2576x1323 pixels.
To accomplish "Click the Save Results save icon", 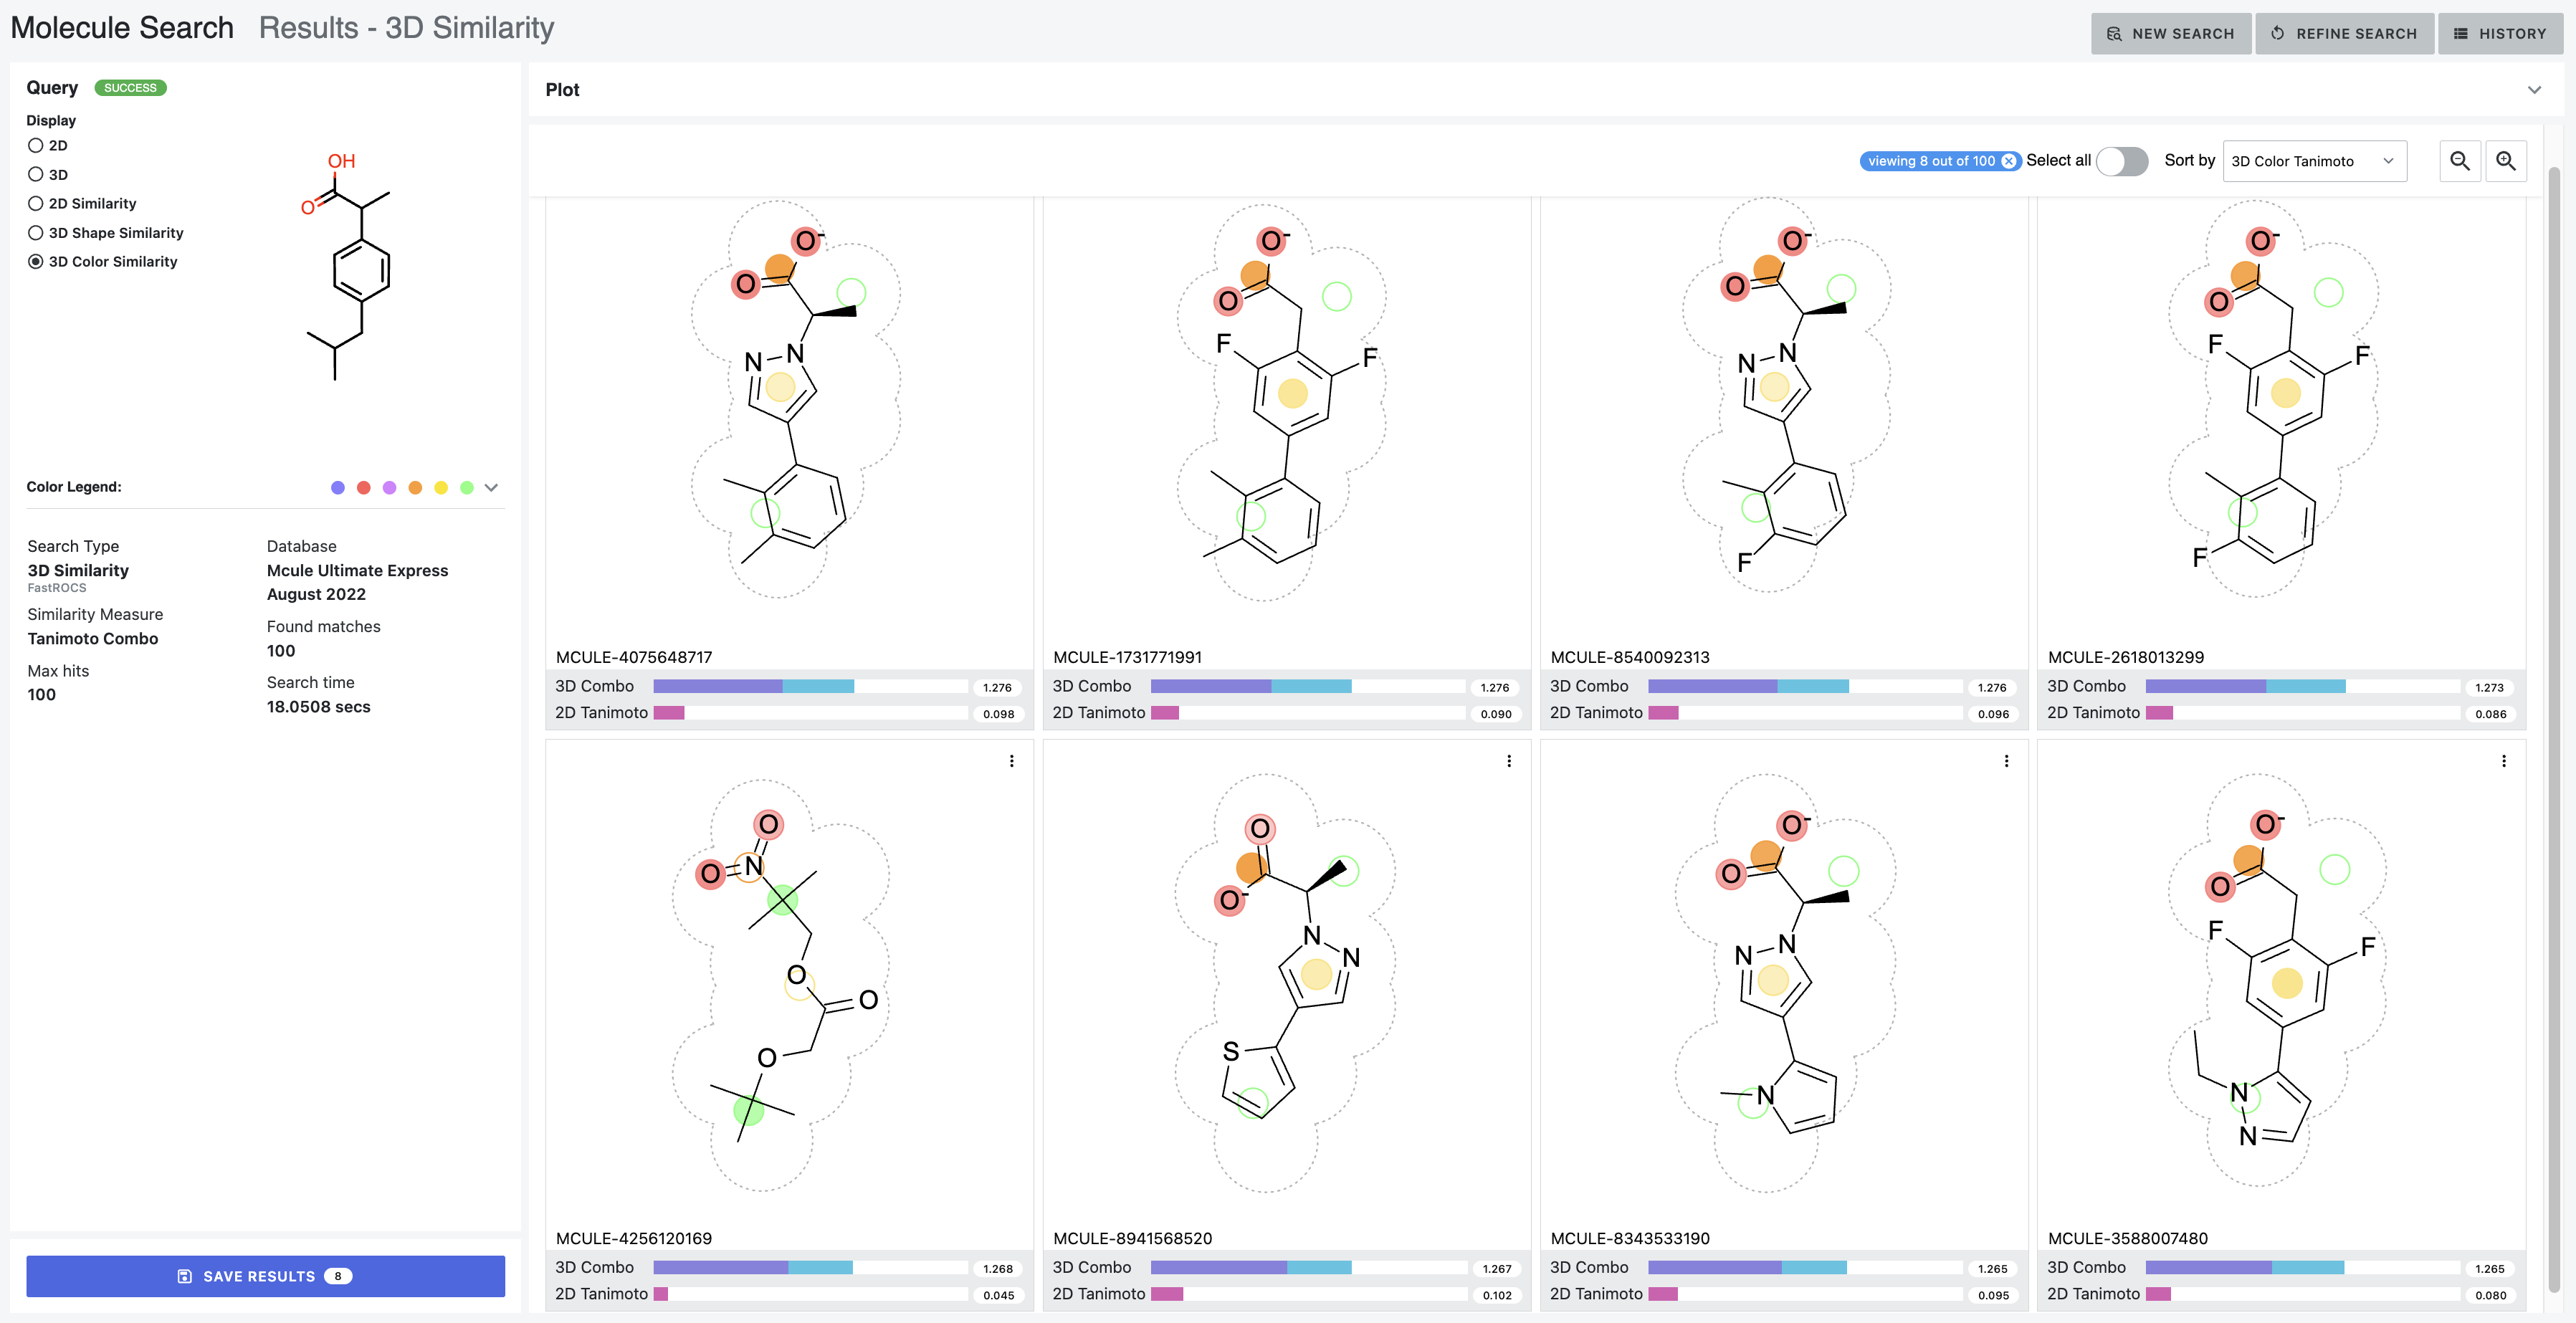I will 185,1276.
